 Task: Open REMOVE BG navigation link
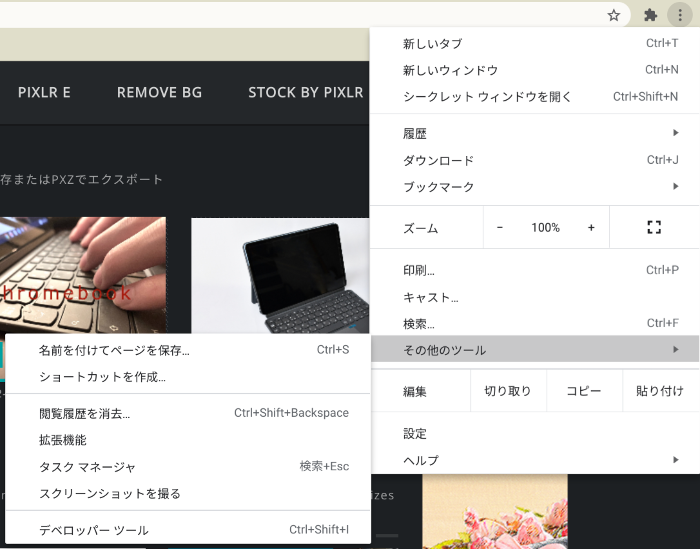pos(159,92)
